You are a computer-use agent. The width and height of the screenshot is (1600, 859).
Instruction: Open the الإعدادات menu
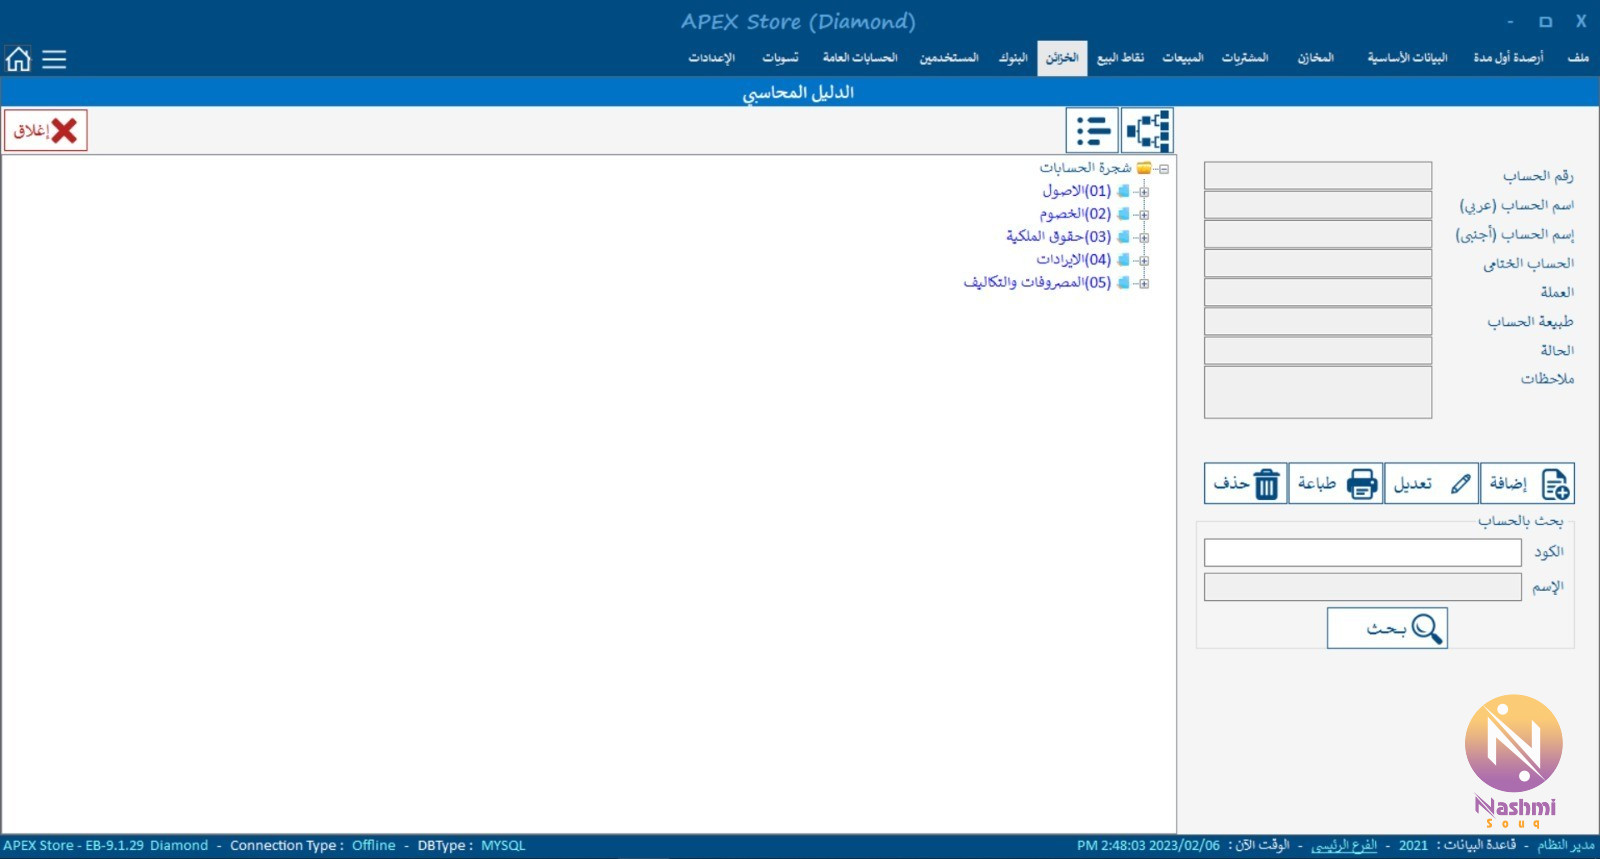[711, 58]
